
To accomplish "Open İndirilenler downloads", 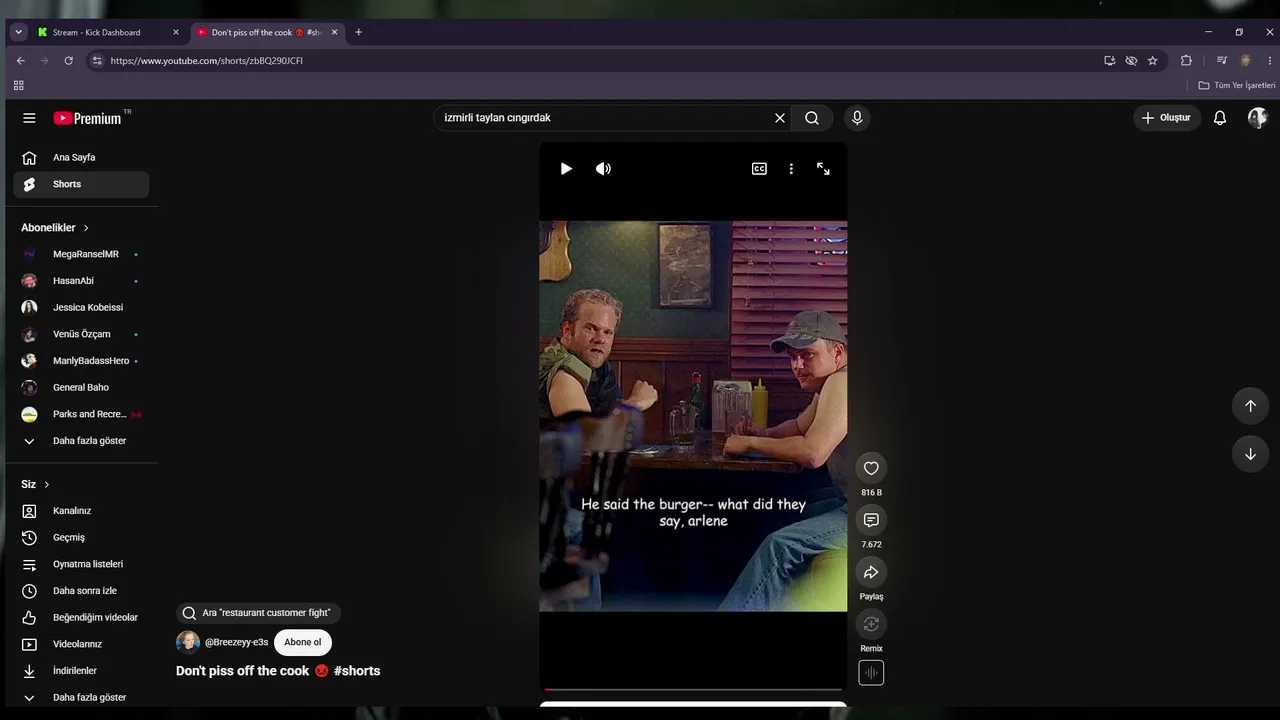I will coord(81,671).
